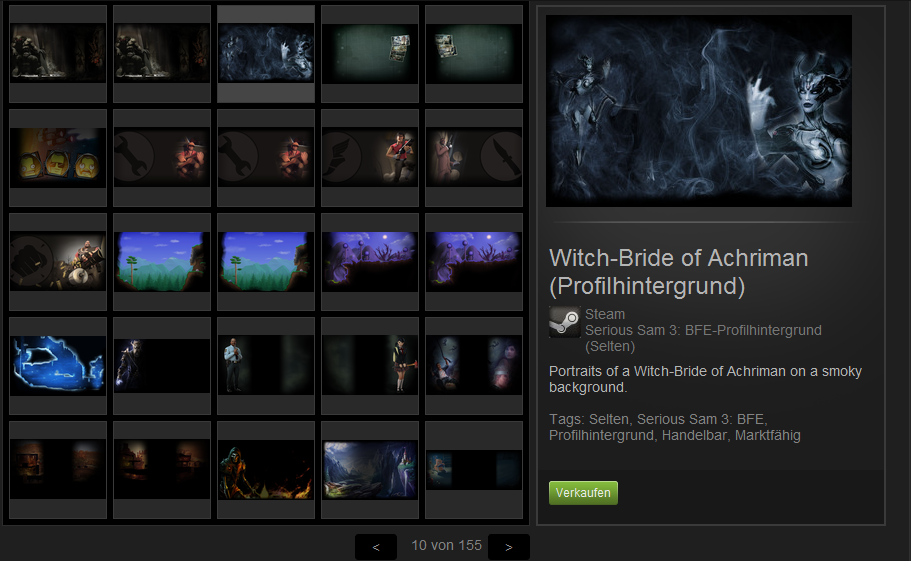
Task: Select the glowing blue map thumbnail
Action: [58, 365]
